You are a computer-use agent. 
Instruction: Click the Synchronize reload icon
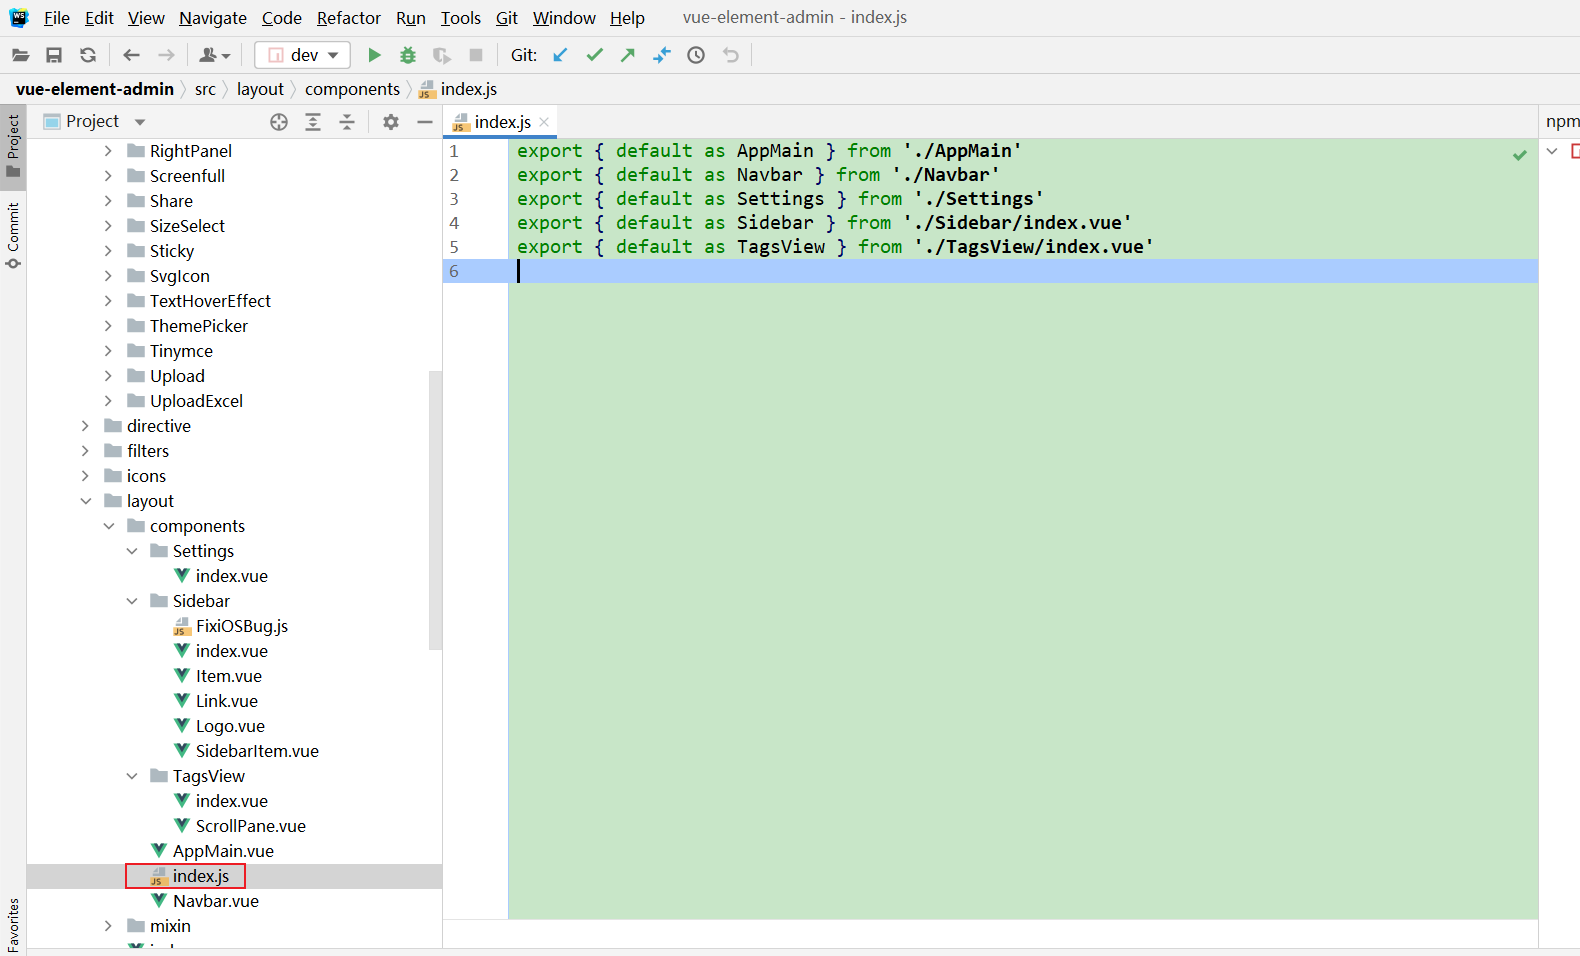pos(88,55)
